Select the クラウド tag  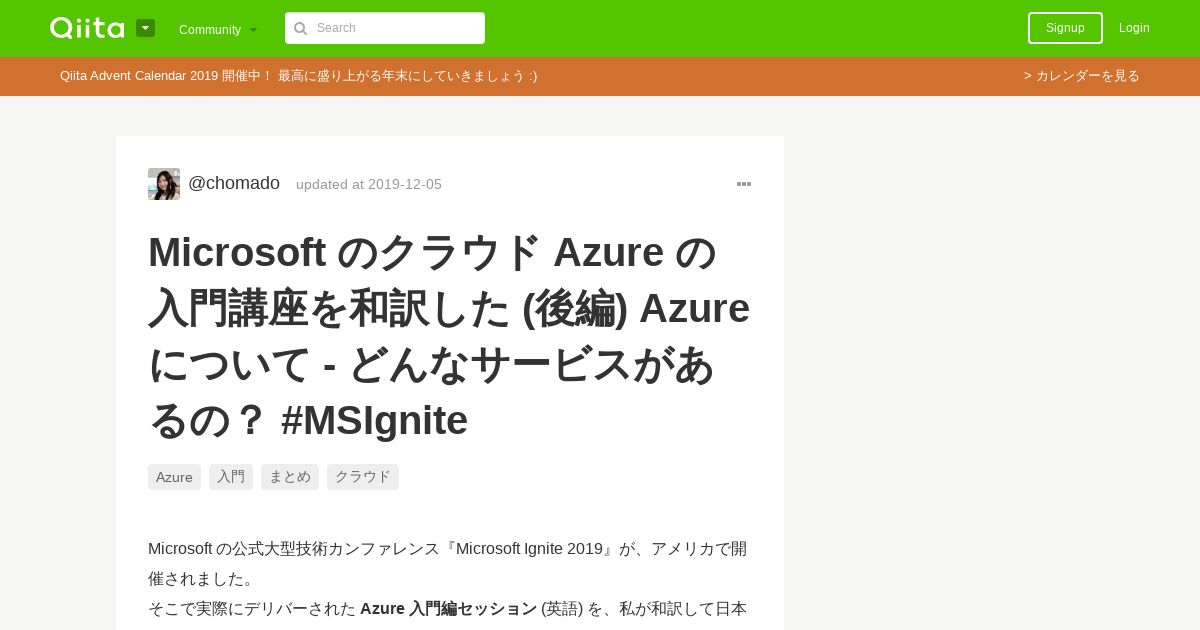[x=363, y=477]
